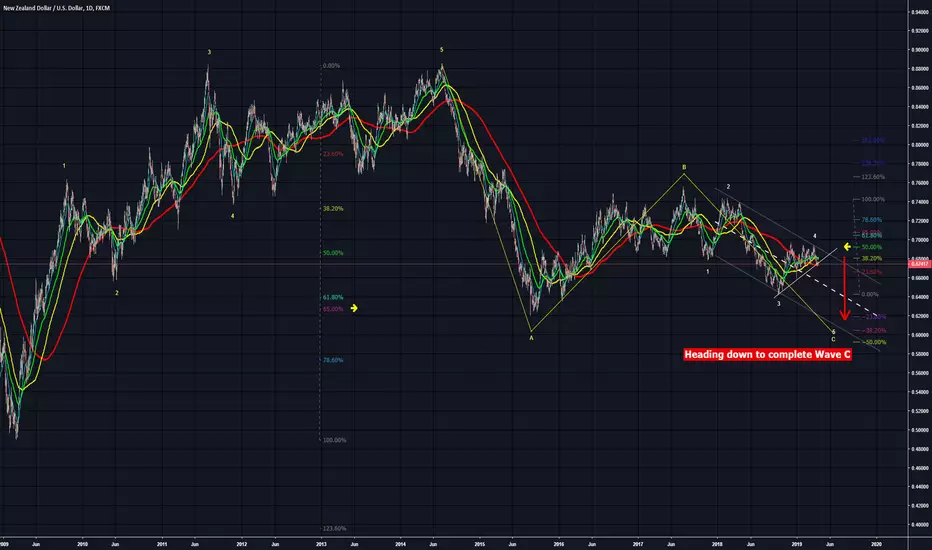Click the 2014 label on the time axis

pyautogui.click(x=401, y=544)
